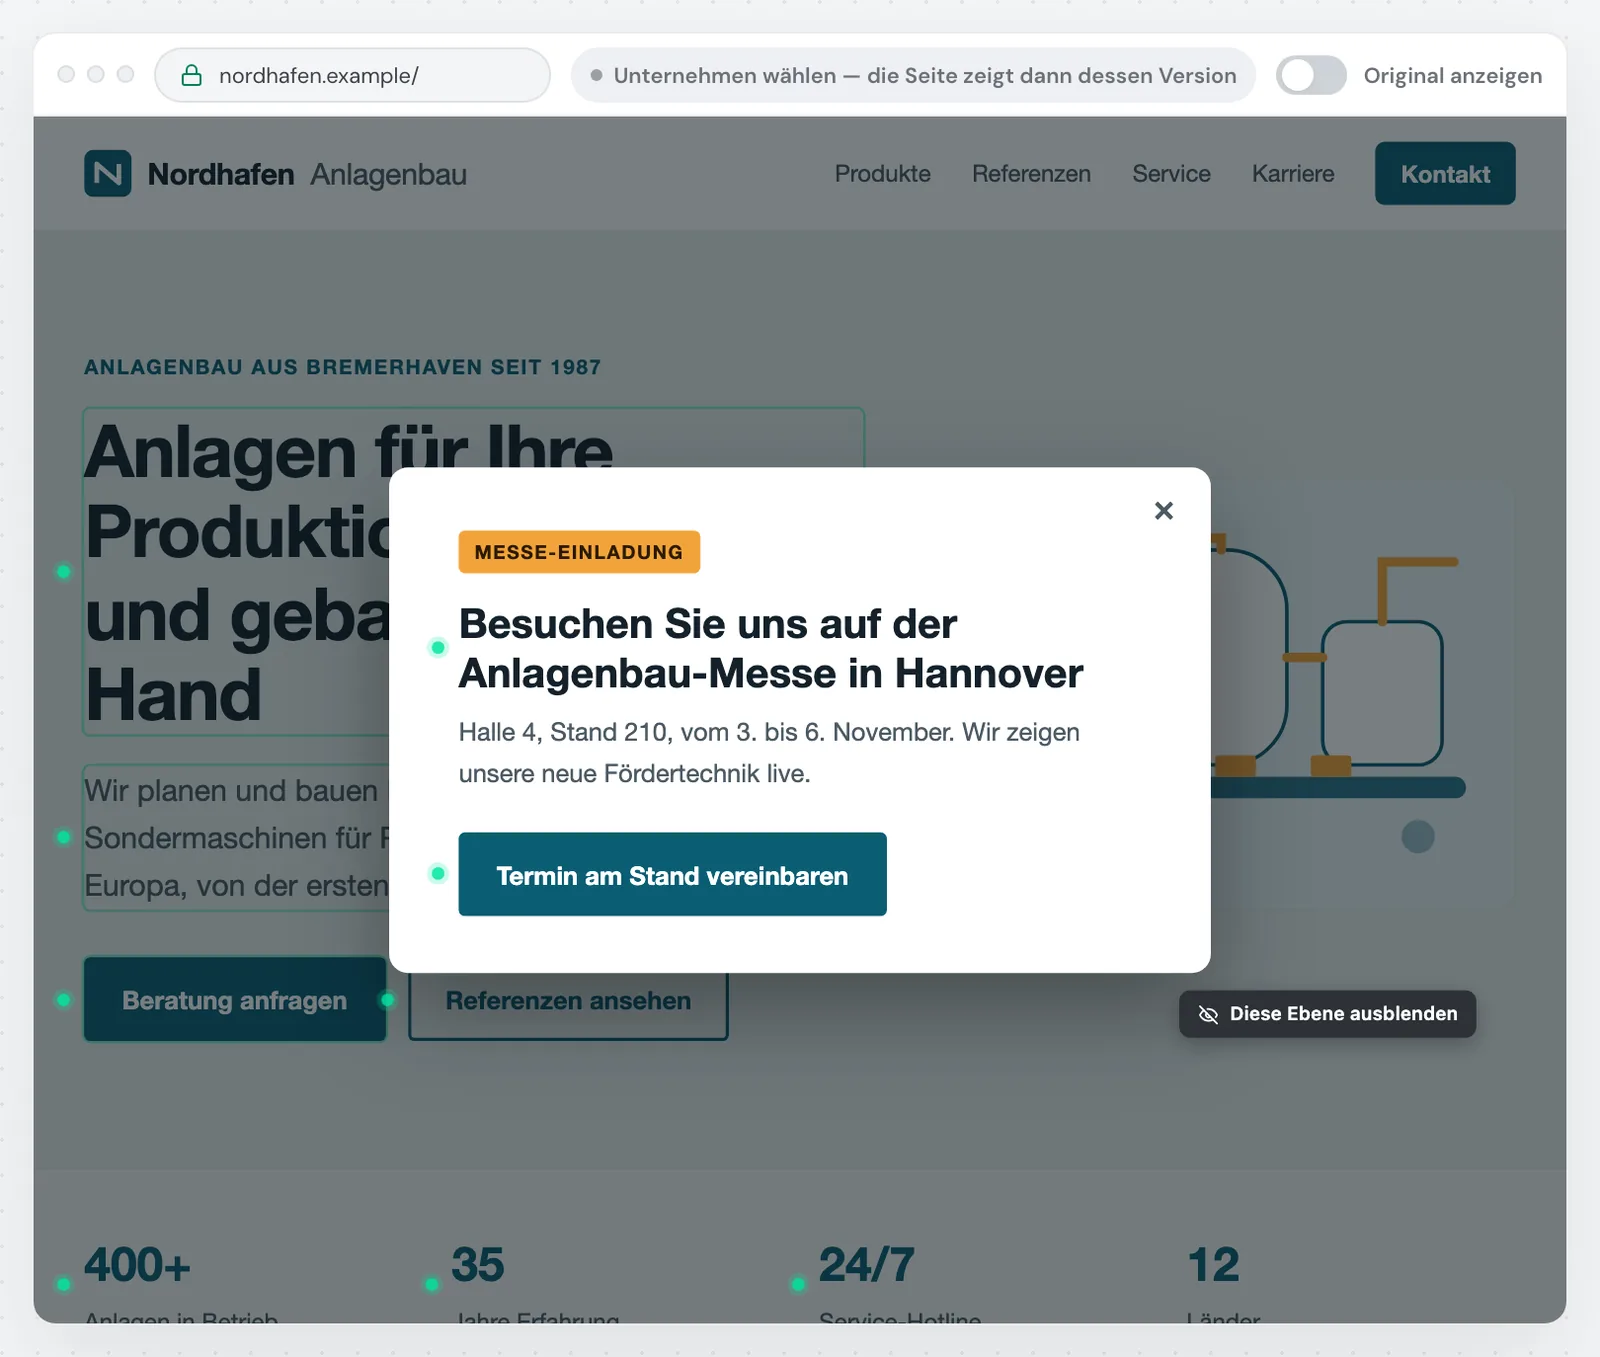The height and width of the screenshot is (1357, 1600).
Task: Click green marker left of hero headline
Action: 64,572
